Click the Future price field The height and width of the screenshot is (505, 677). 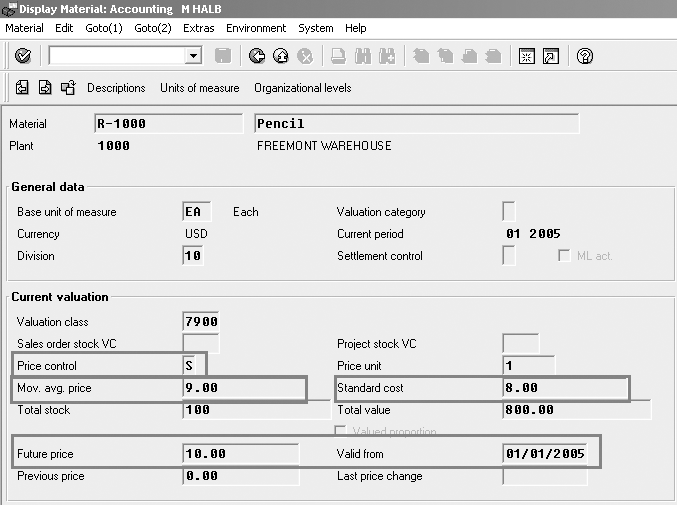(x=241, y=454)
